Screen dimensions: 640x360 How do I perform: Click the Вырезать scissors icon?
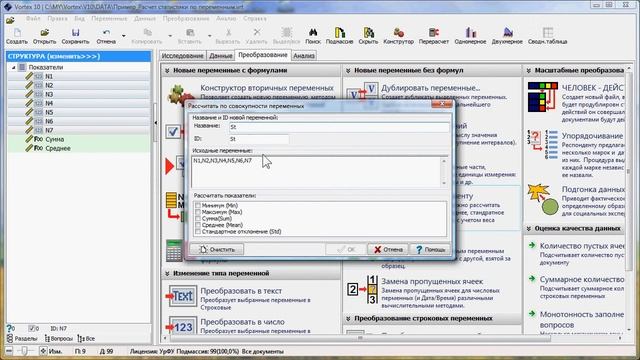pyautogui.click(x=228, y=33)
